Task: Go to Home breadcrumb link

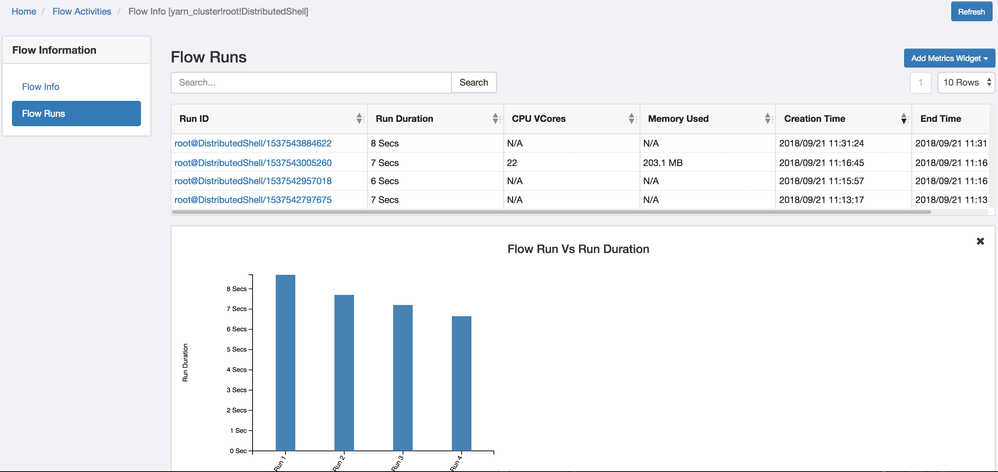Action: (x=24, y=11)
